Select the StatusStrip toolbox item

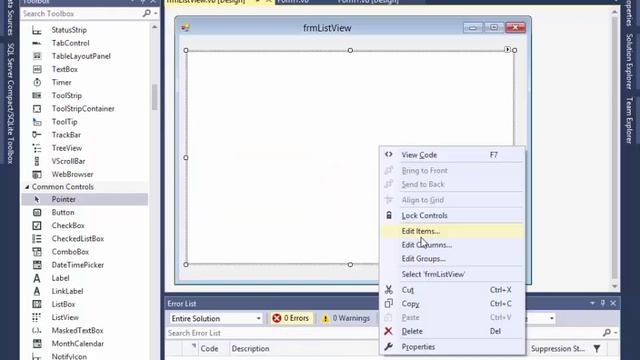(x=69, y=30)
